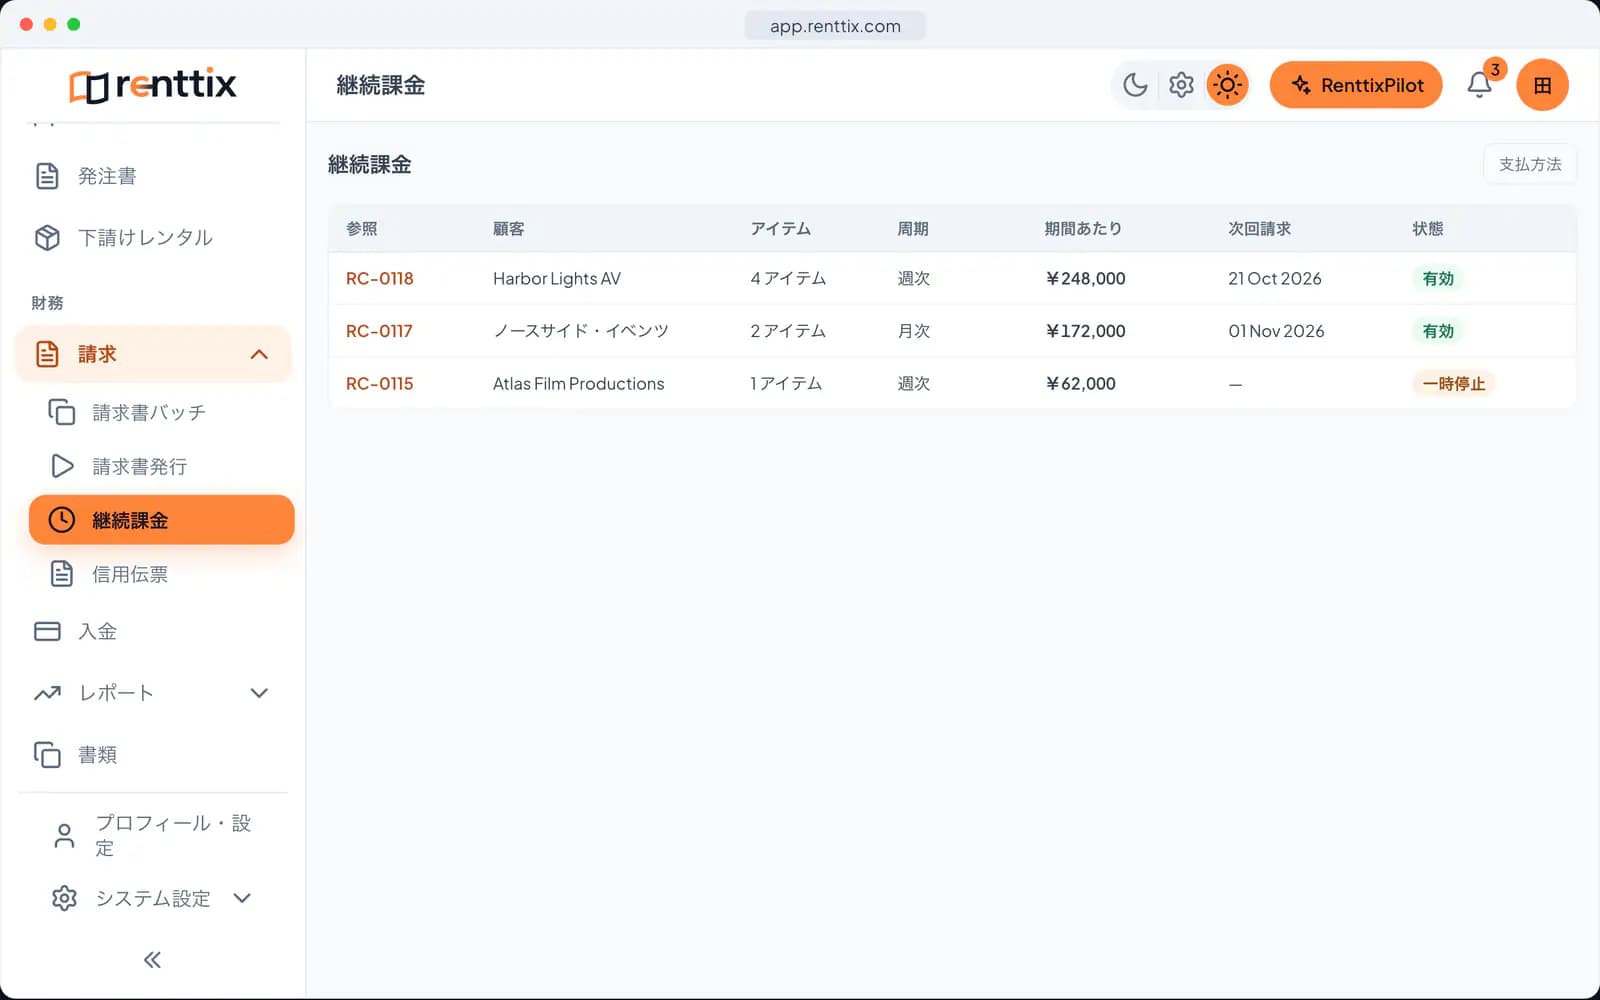Open recurring charge RC-0118

380,279
